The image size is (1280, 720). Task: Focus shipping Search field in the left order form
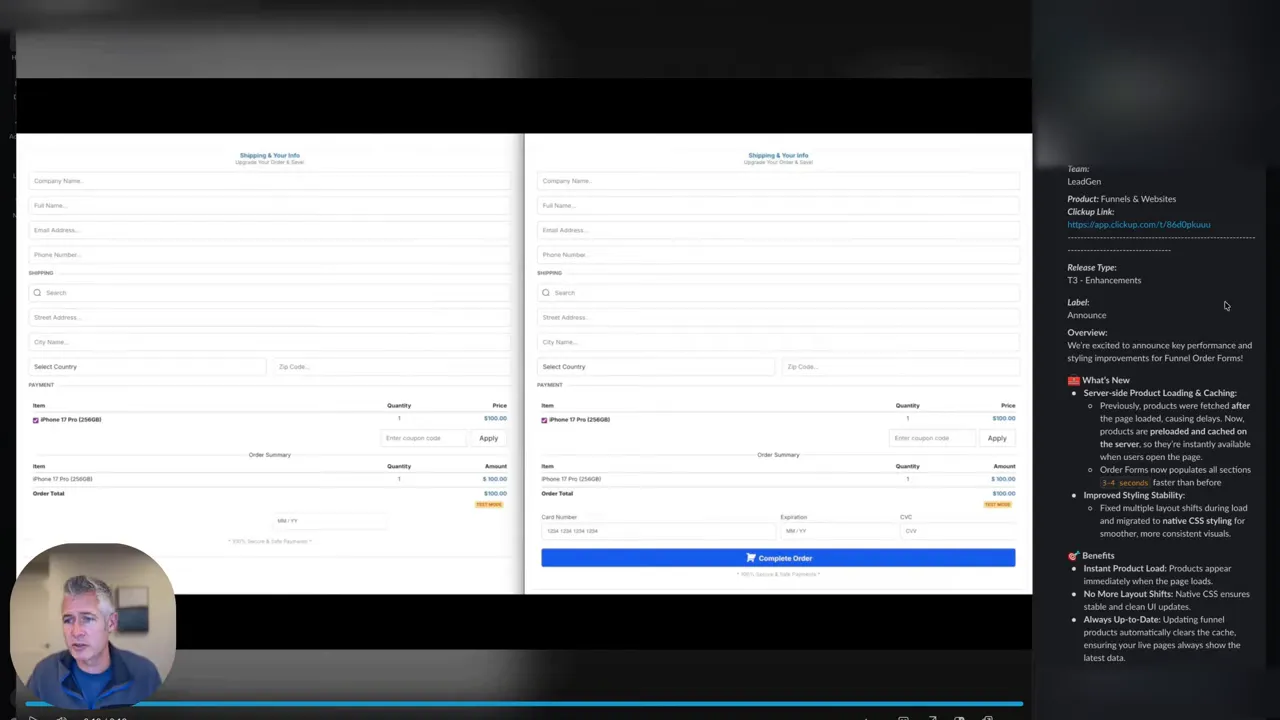[x=269, y=293]
